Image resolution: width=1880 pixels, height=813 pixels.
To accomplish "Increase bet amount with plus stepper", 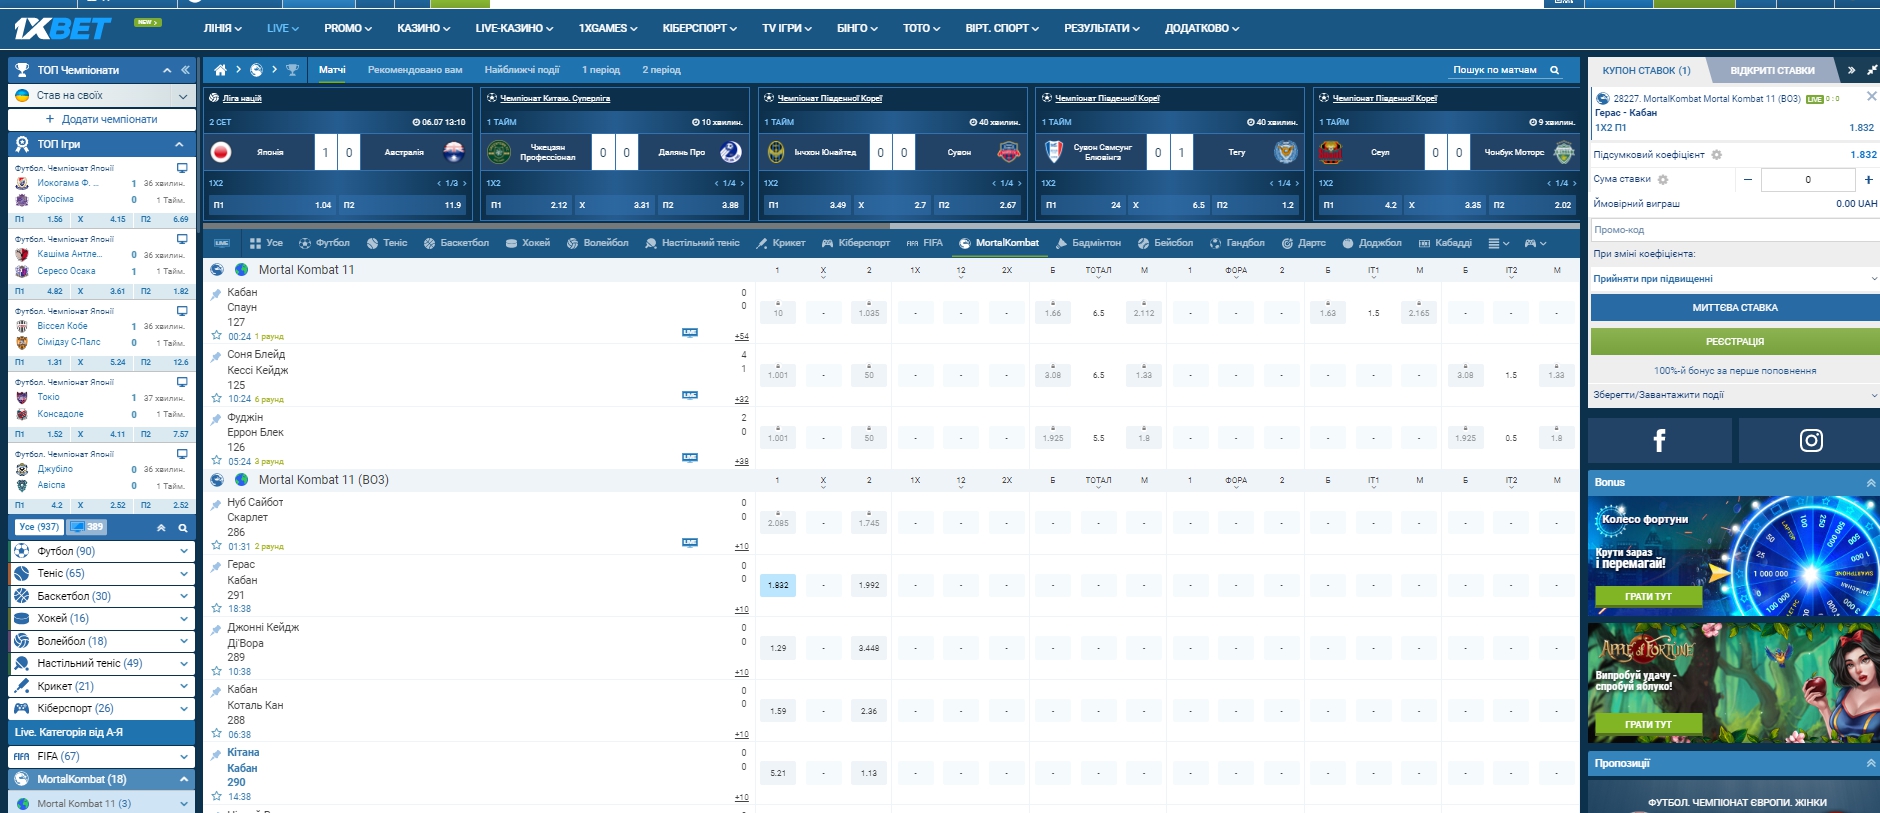I will pos(1868,180).
